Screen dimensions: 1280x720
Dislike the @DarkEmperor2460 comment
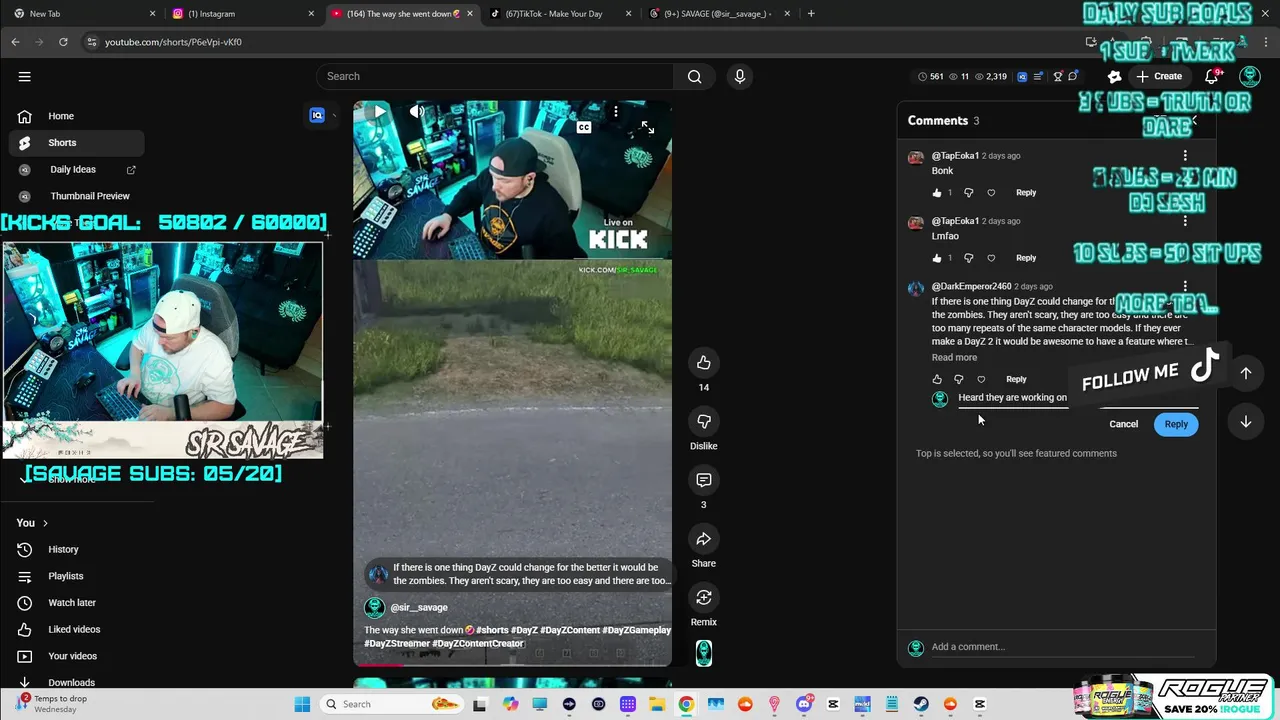click(959, 379)
